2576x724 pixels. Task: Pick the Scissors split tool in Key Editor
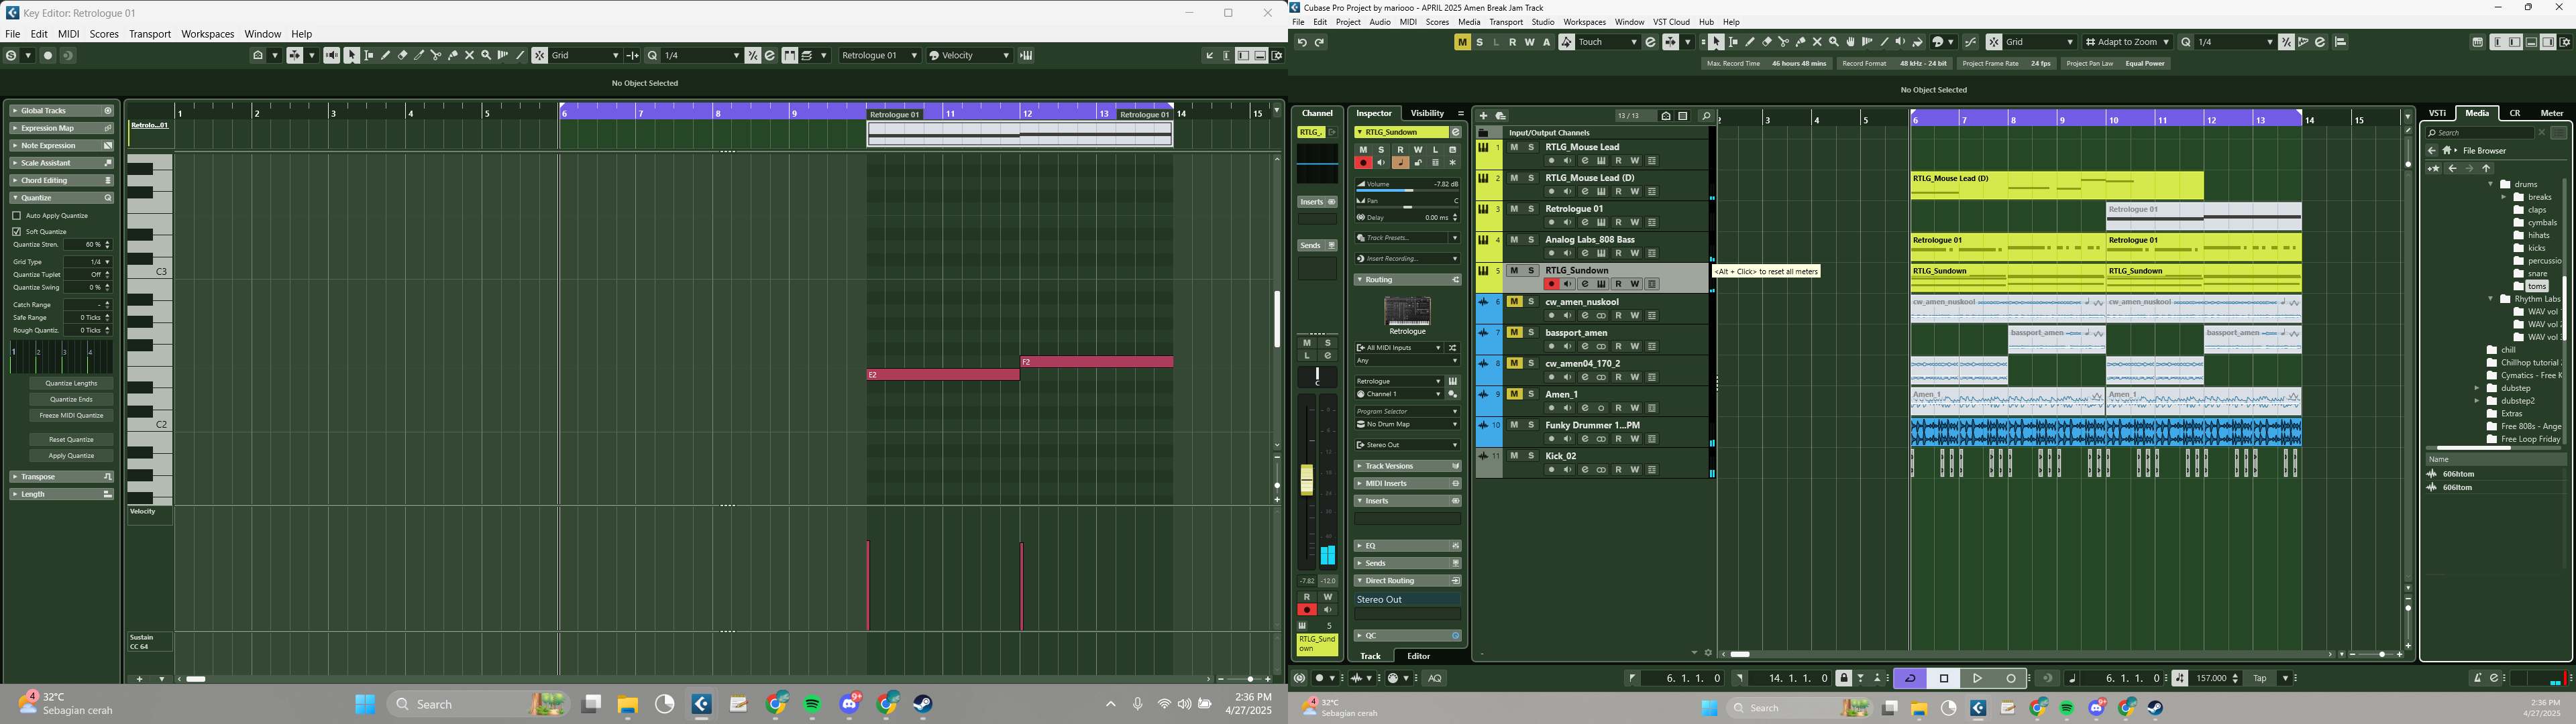tap(436, 55)
